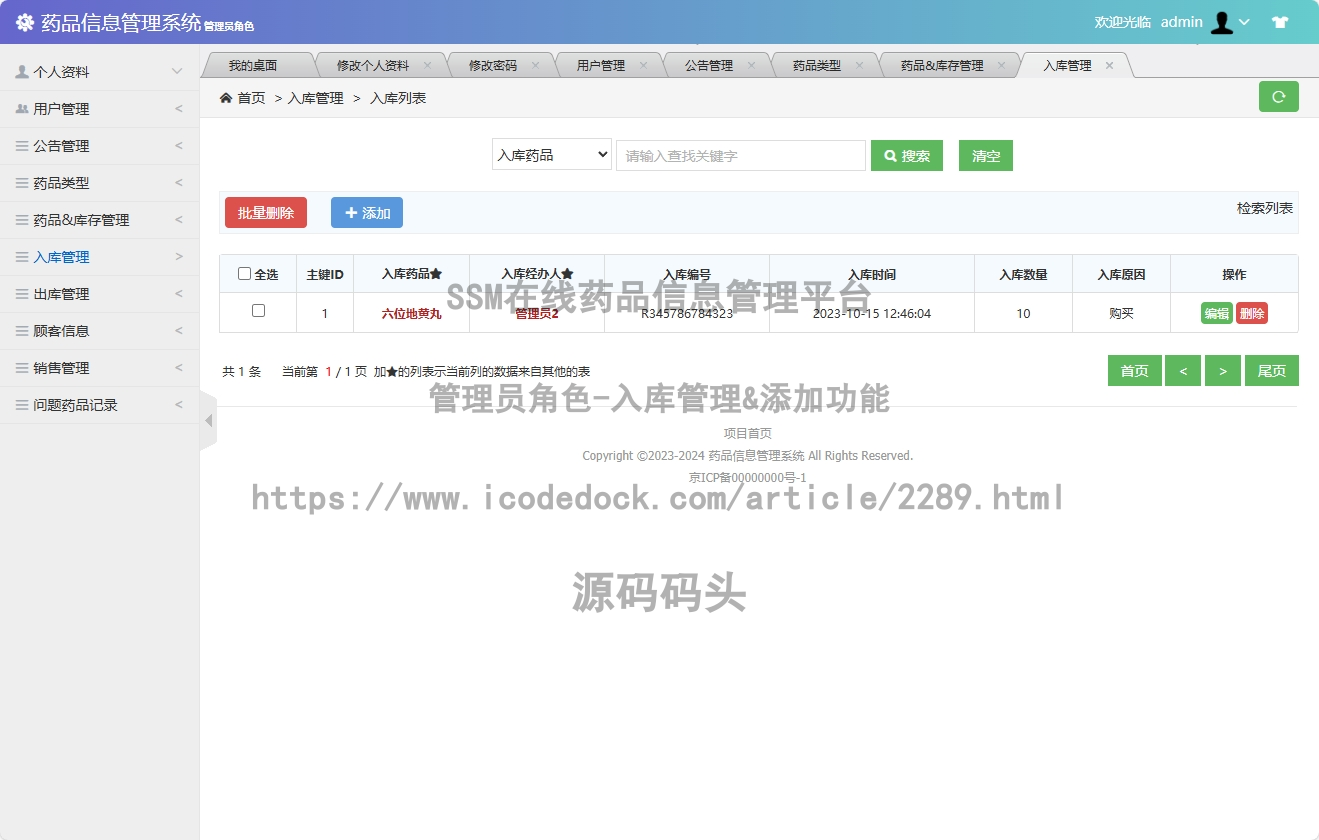Click the next page > button
The height and width of the screenshot is (840, 1319).
[1223, 371]
